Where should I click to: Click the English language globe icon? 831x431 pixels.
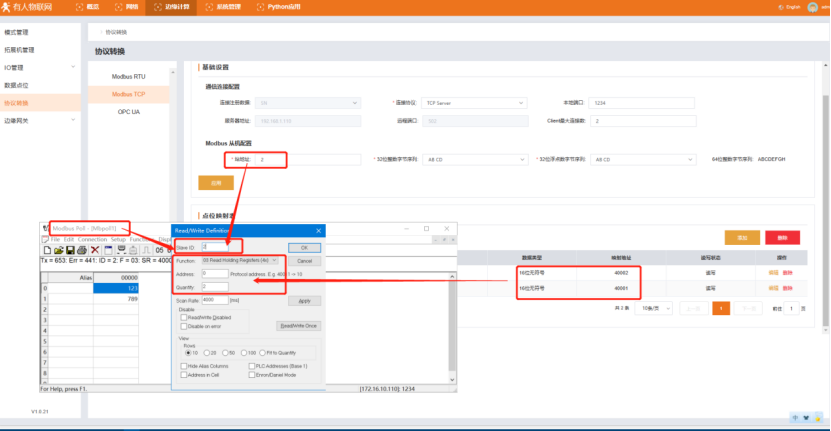click(780, 7)
